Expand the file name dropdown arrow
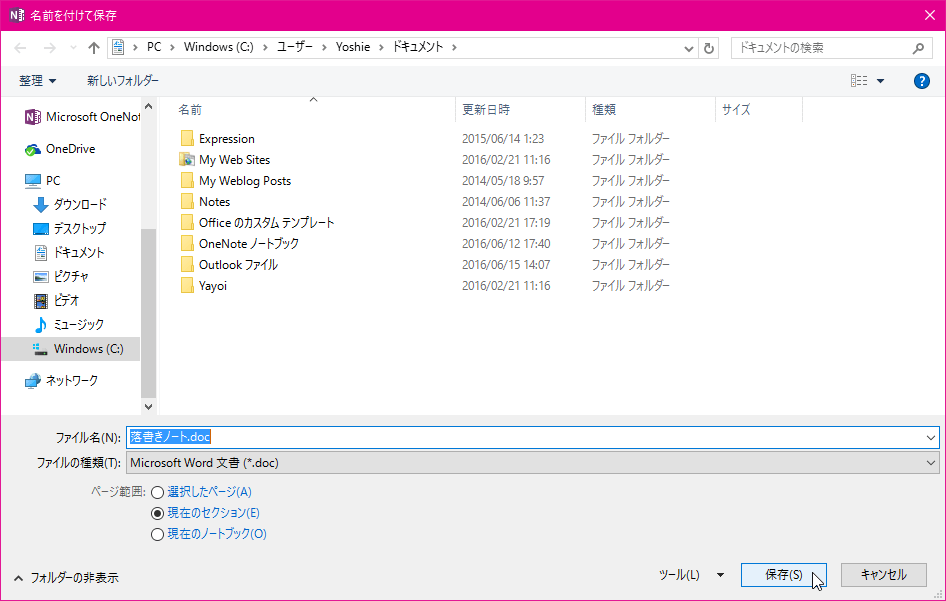The image size is (946, 601). coord(931,437)
